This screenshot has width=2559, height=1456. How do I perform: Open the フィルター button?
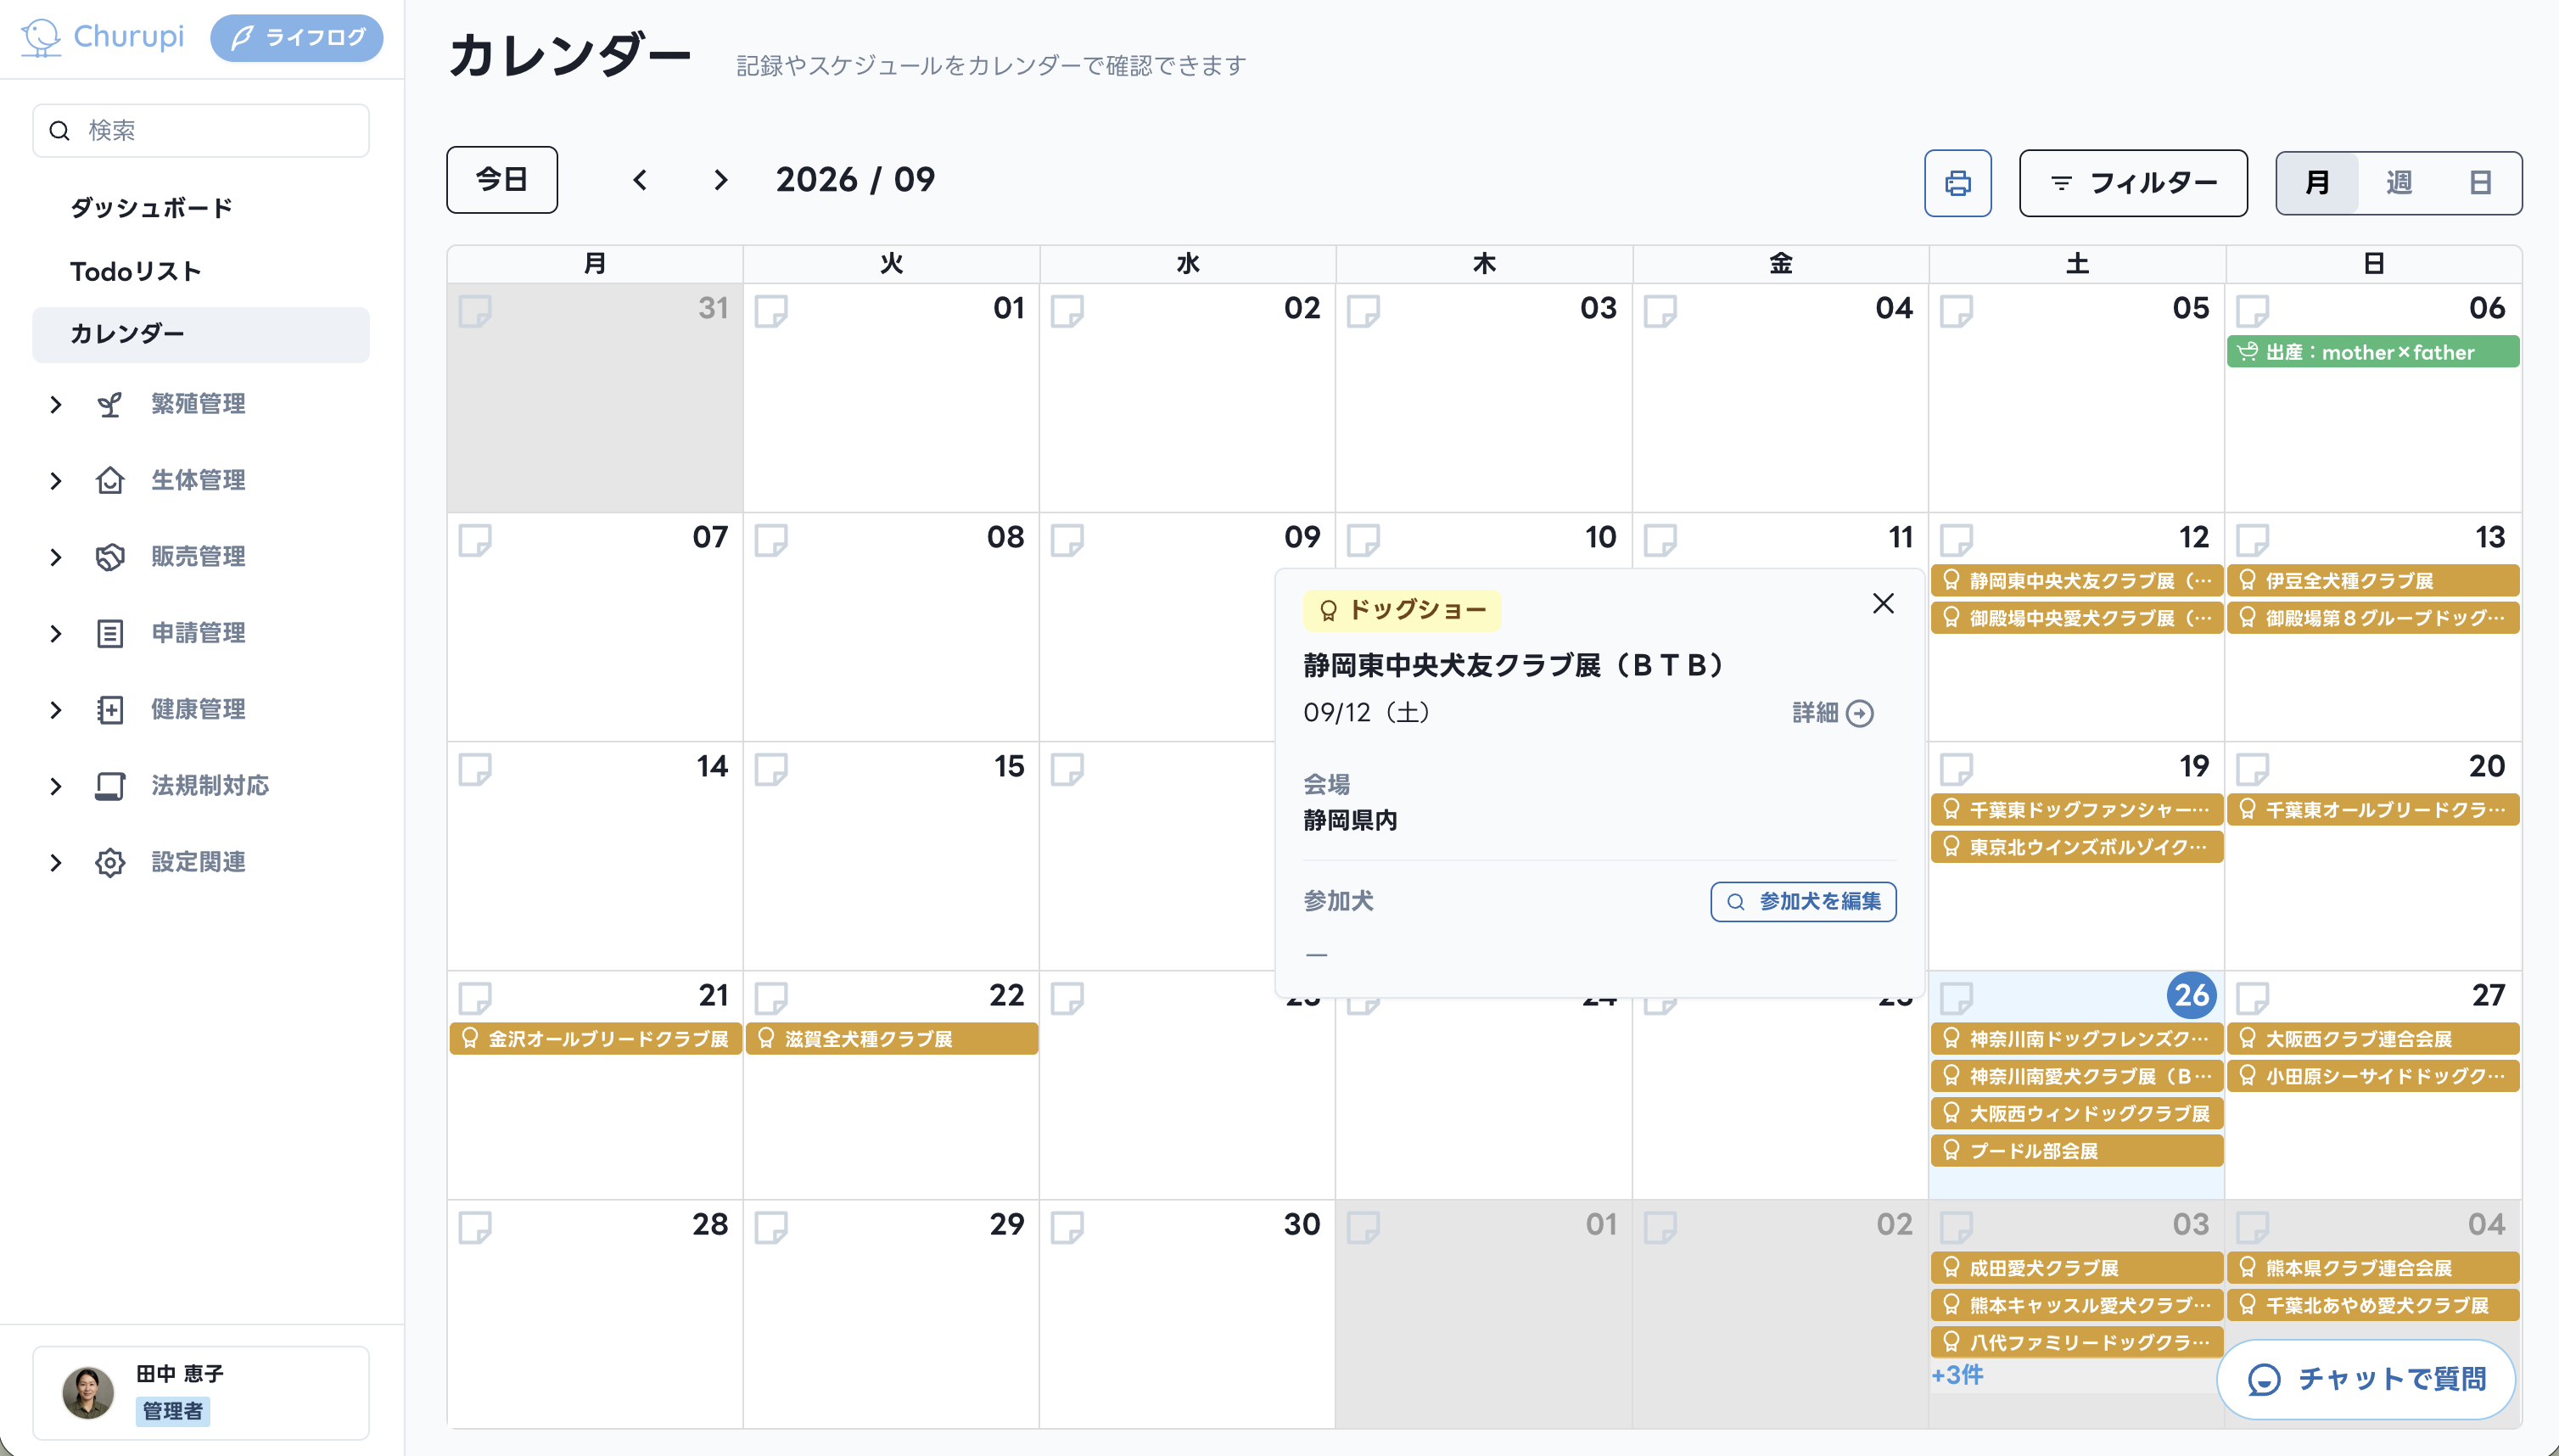tap(2133, 183)
